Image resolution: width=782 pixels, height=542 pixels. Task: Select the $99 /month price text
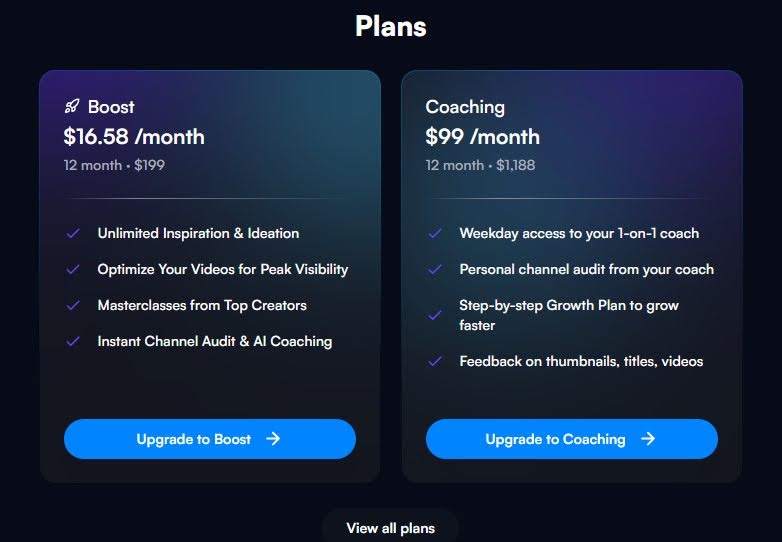(x=482, y=137)
